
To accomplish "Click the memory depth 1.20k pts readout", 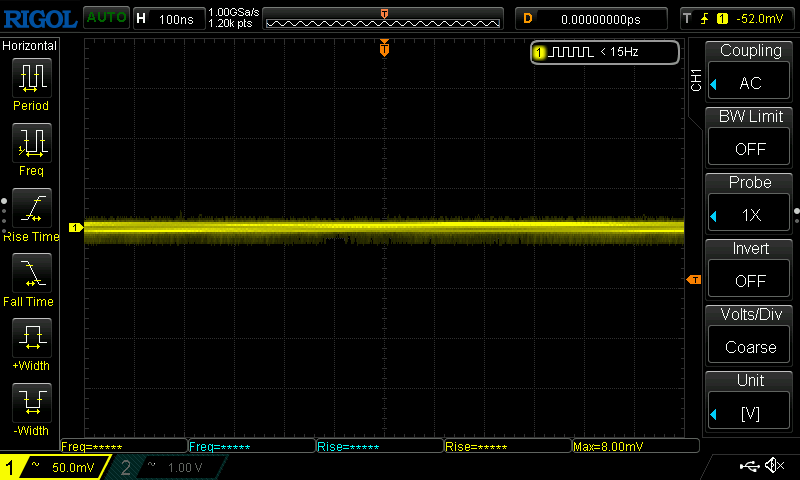I will click(x=230, y=23).
